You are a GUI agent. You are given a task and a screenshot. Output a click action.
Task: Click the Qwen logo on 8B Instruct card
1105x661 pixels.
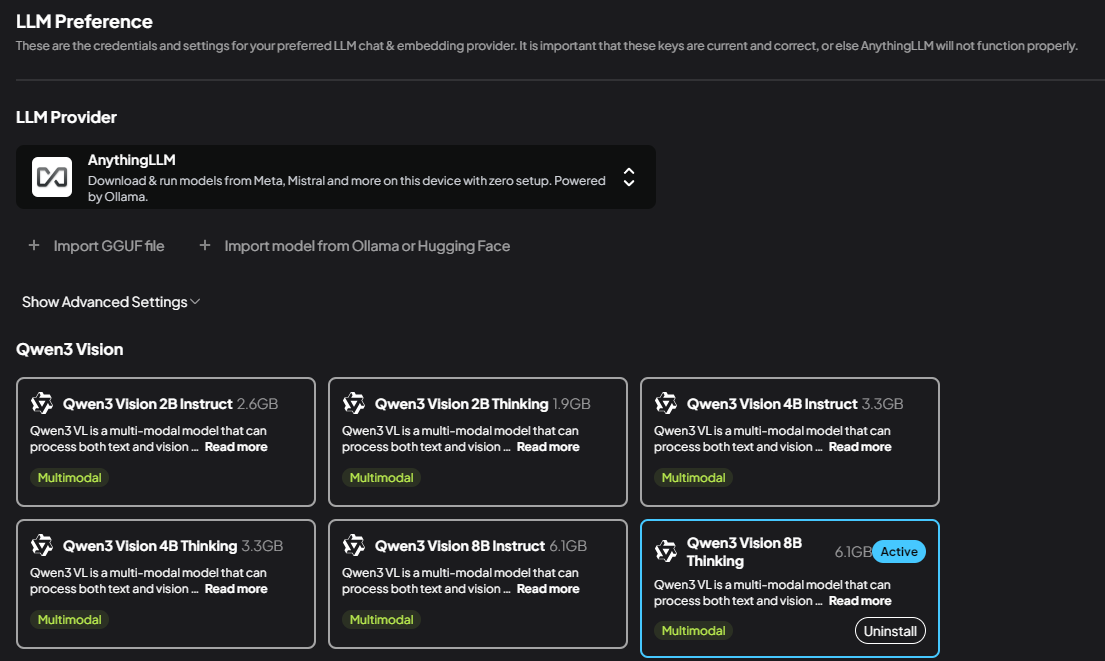[354, 545]
